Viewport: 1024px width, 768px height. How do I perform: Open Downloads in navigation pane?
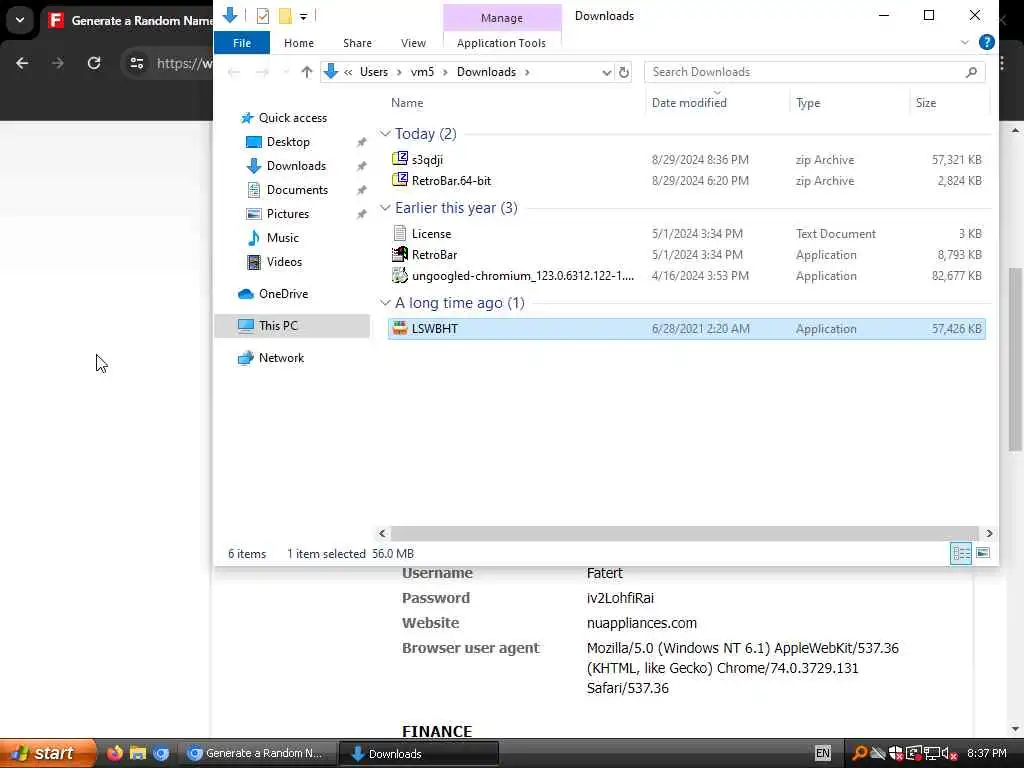pos(296,166)
